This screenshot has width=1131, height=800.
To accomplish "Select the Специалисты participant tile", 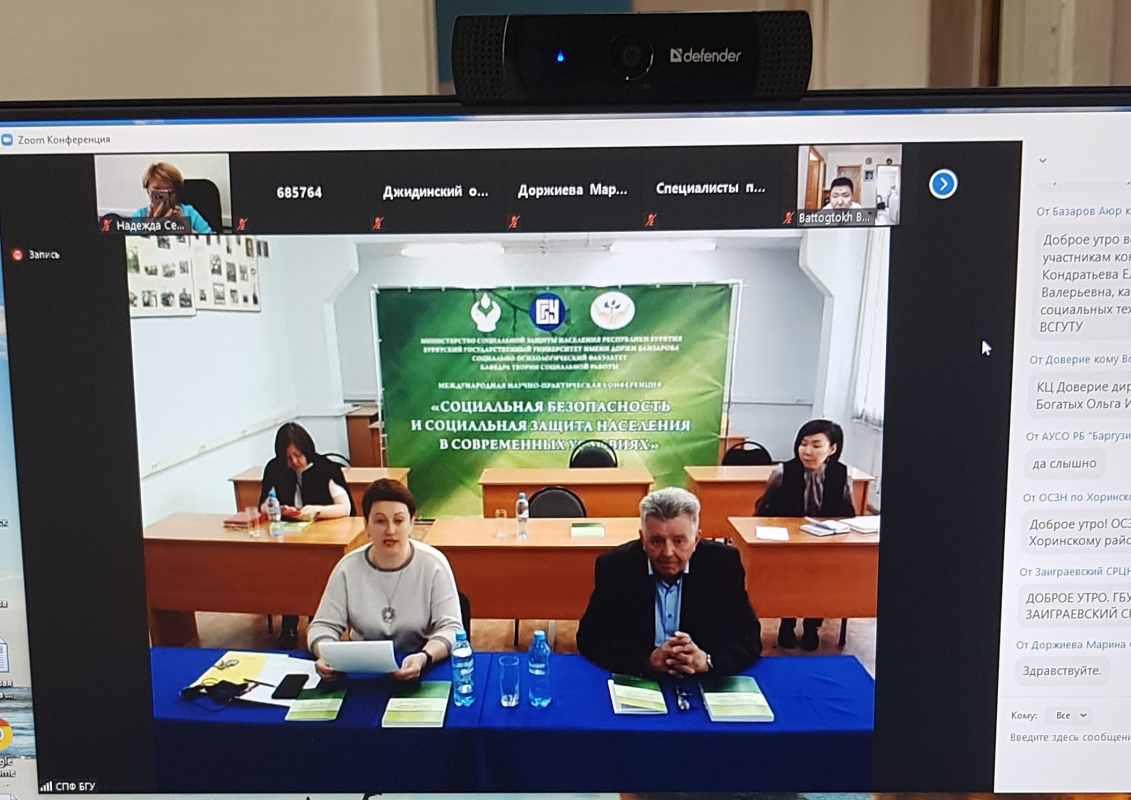I will (710, 189).
